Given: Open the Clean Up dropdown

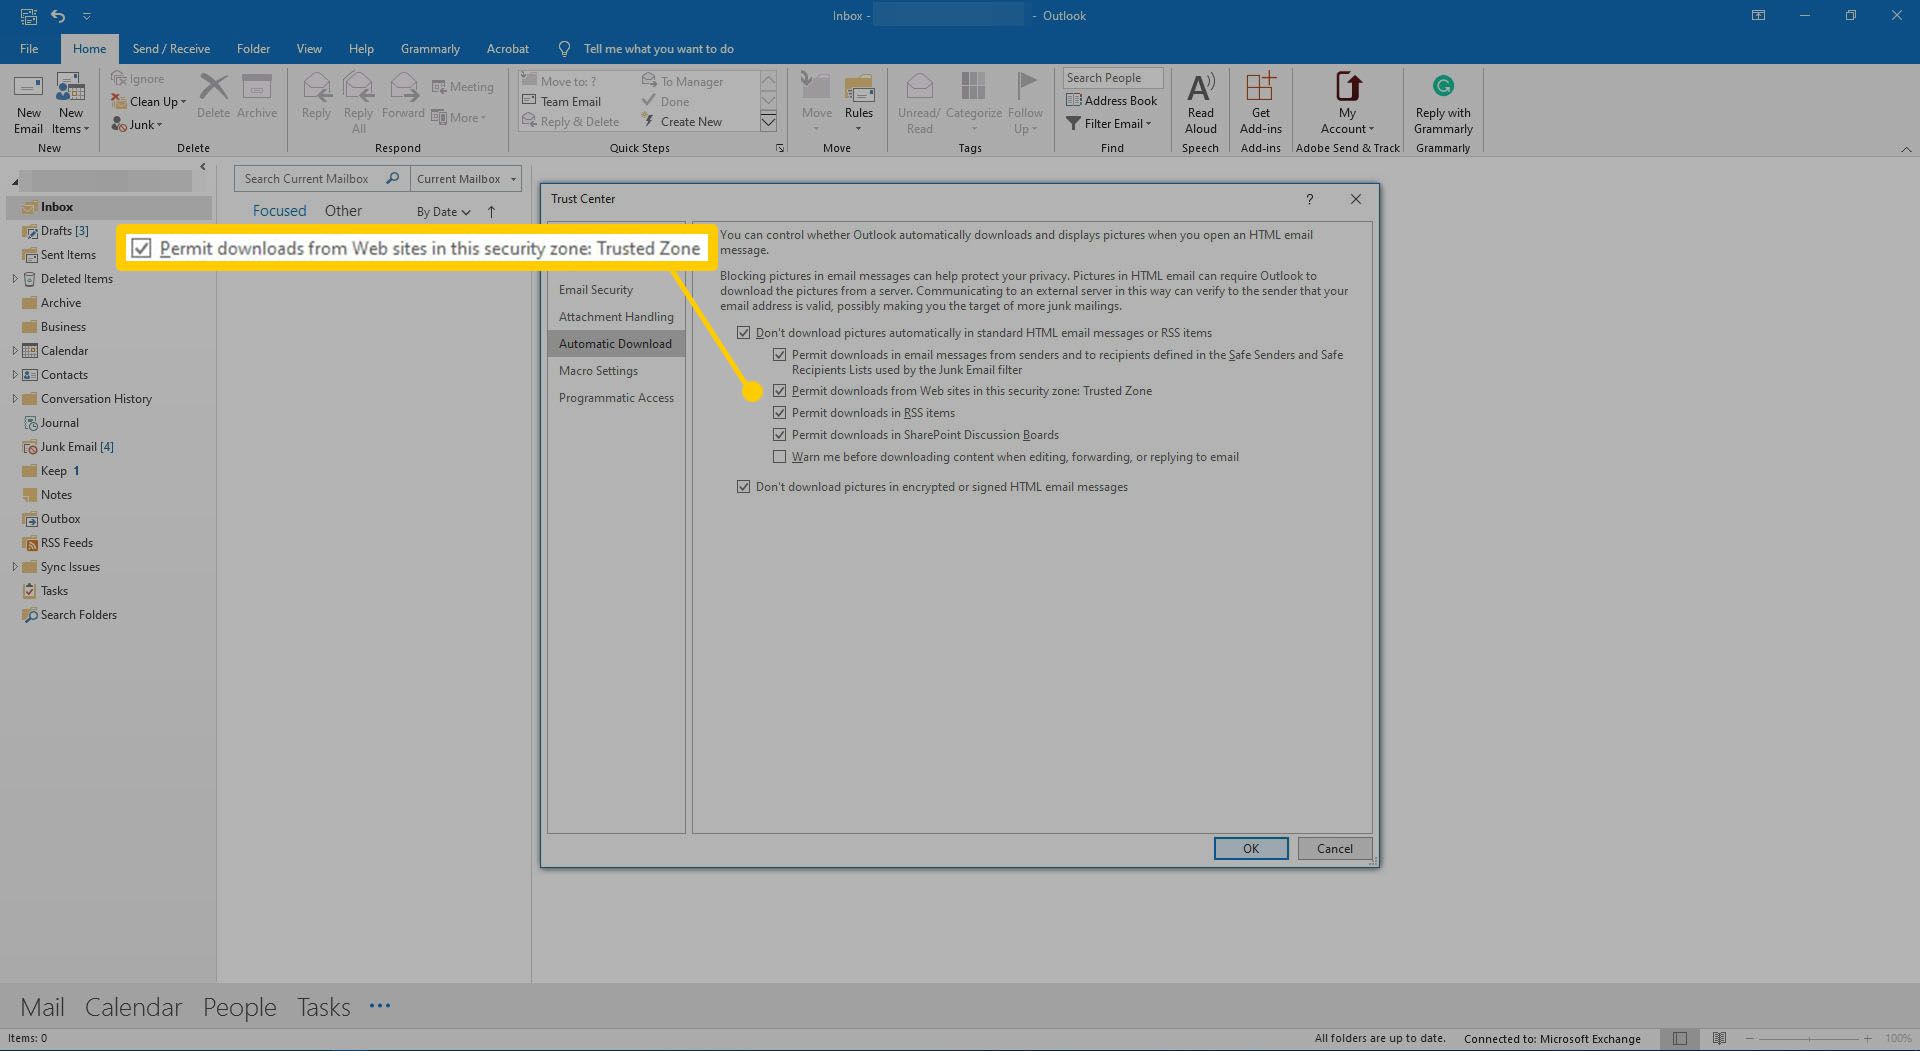Looking at the screenshot, I should tap(149, 101).
